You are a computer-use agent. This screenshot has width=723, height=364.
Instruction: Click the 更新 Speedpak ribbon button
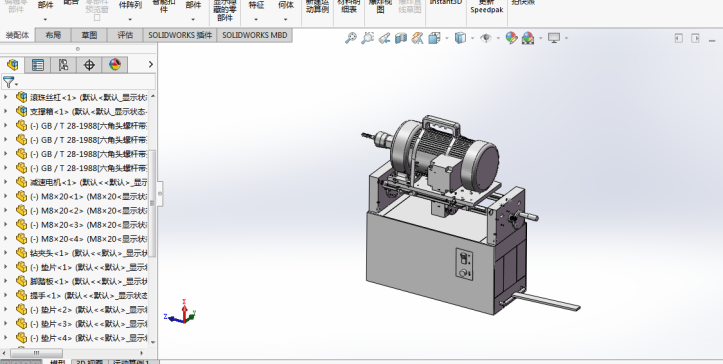pos(487,6)
